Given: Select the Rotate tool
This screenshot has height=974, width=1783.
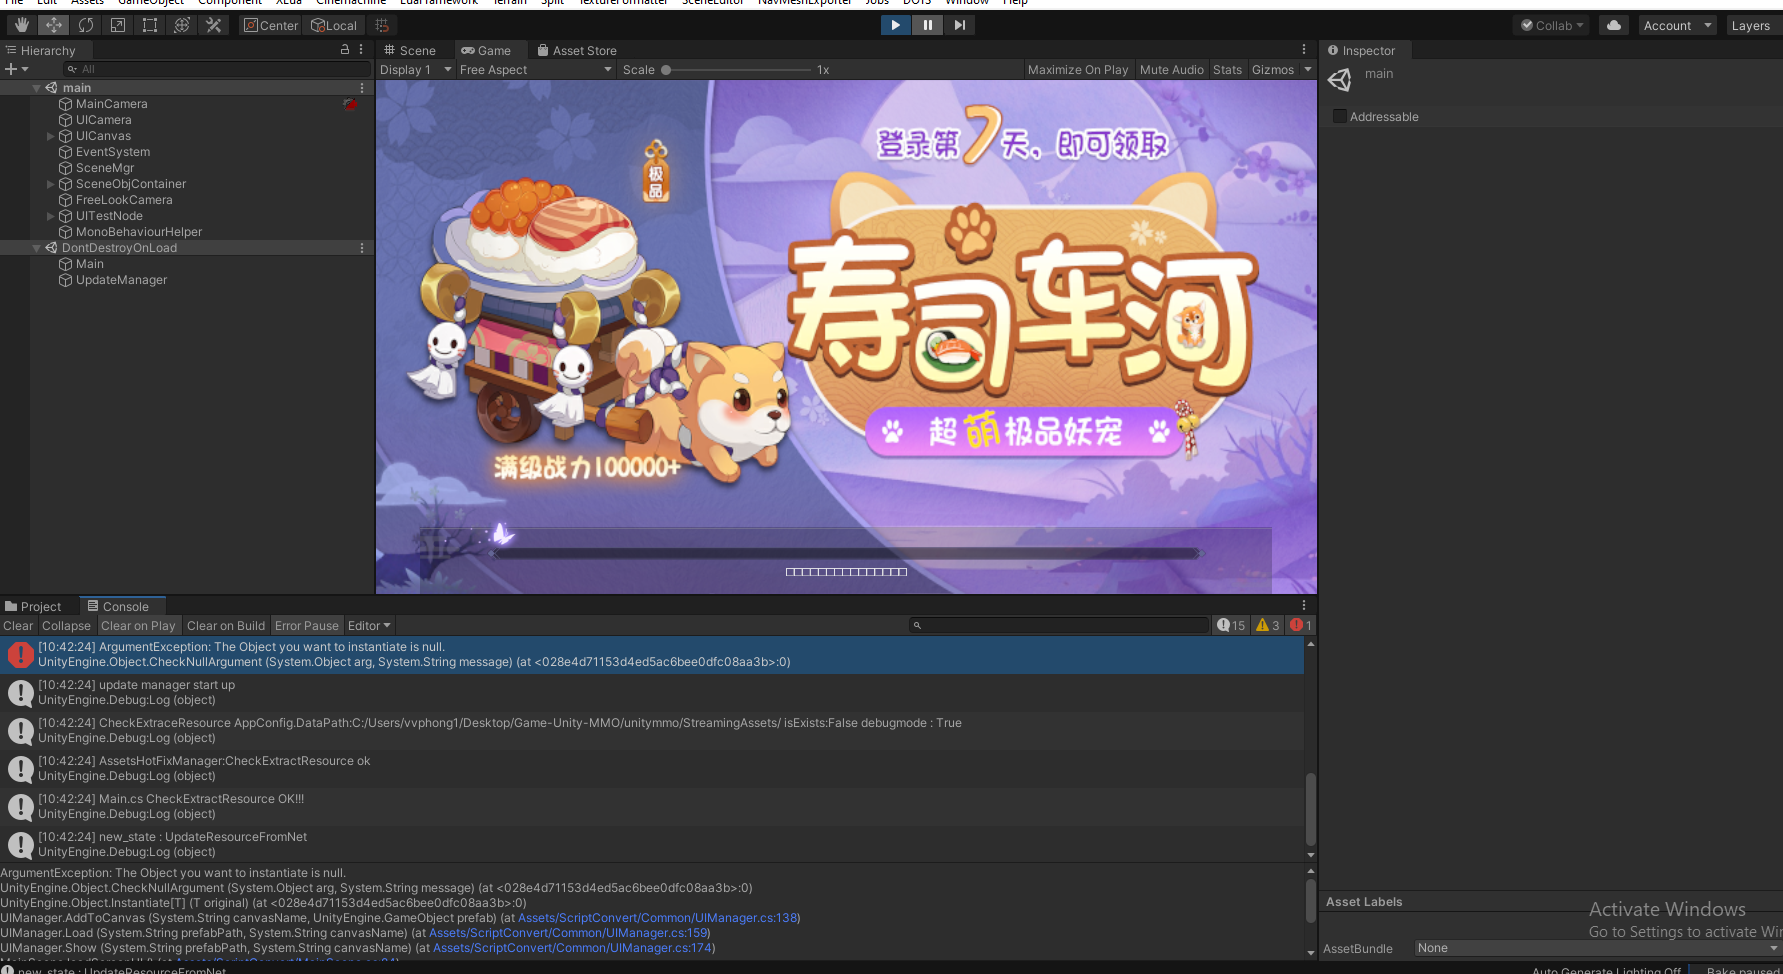Looking at the screenshot, I should 86,25.
